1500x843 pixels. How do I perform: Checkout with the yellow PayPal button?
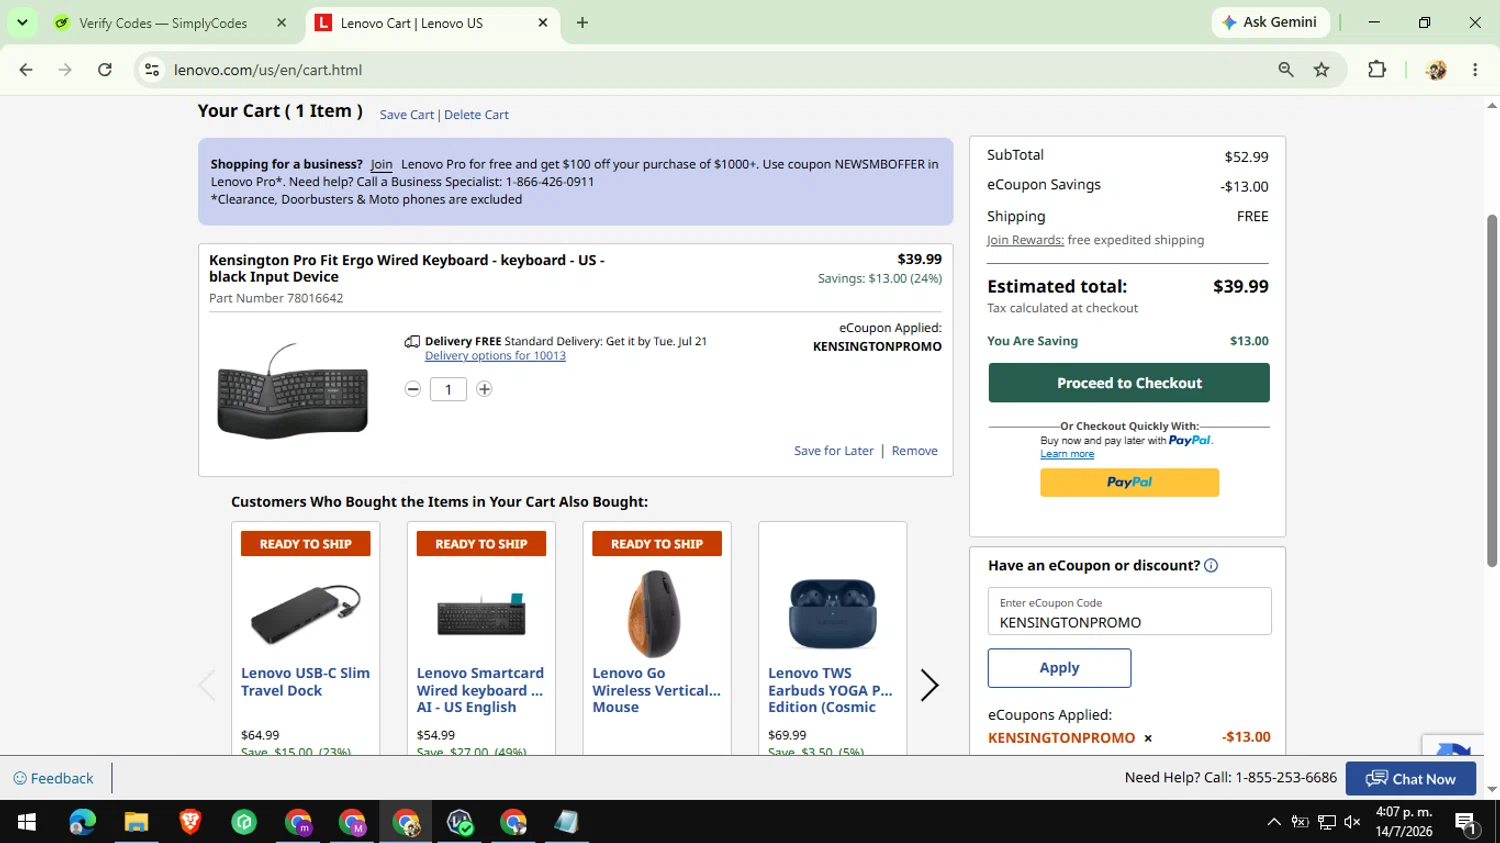pos(1129,482)
